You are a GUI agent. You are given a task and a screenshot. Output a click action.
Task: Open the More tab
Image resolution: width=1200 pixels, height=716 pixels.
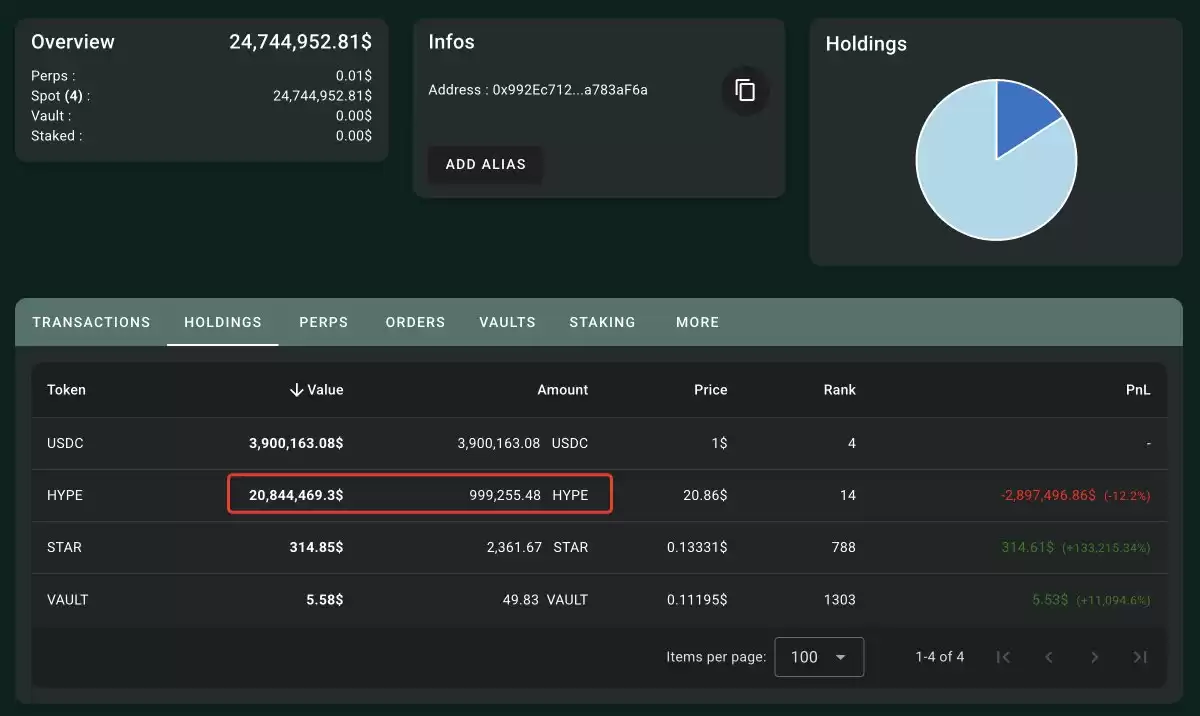697,322
